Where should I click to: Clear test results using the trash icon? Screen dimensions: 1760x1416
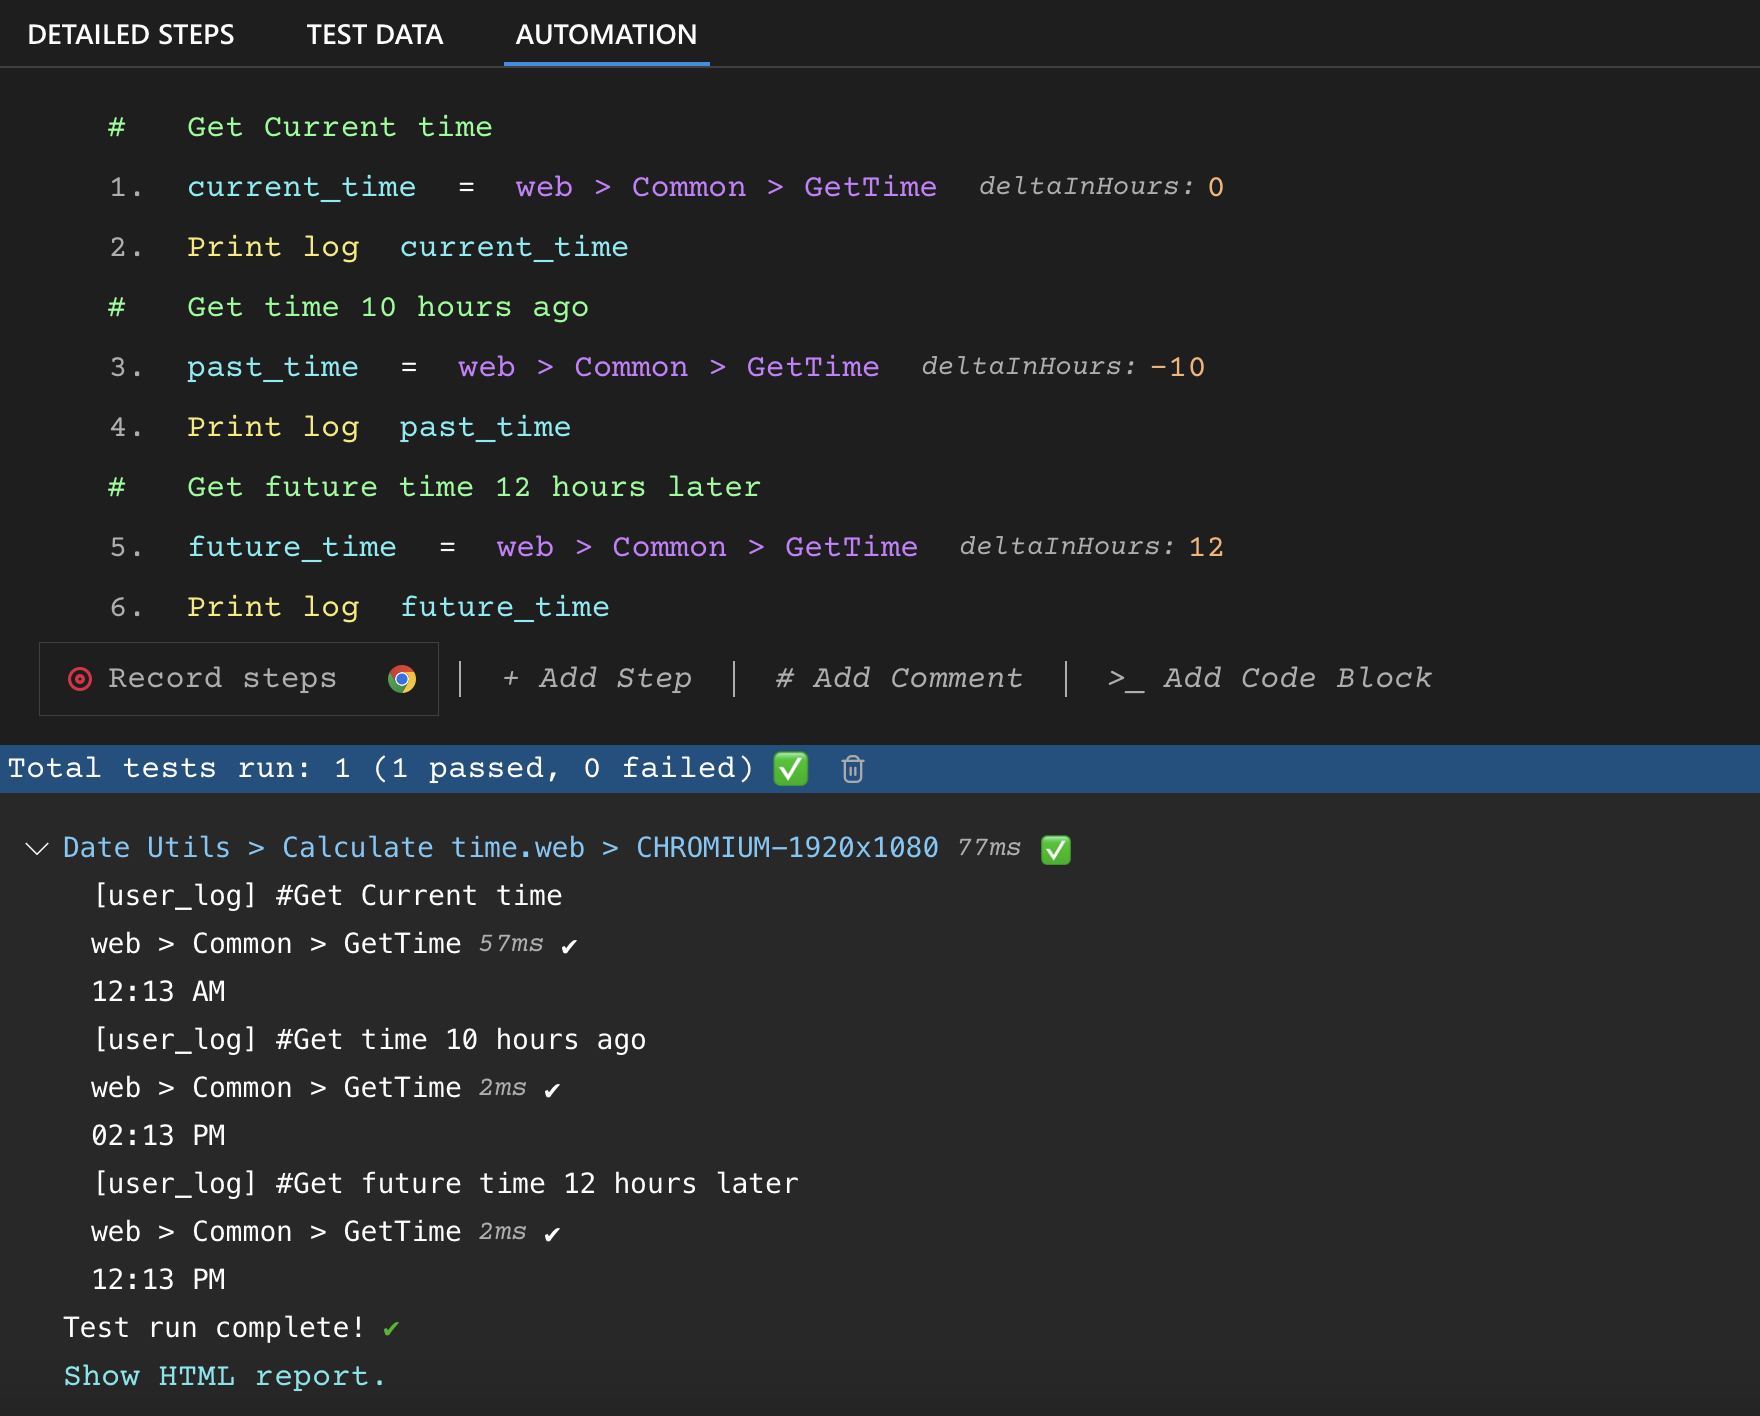pyautogui.click(x=852, y=769)
